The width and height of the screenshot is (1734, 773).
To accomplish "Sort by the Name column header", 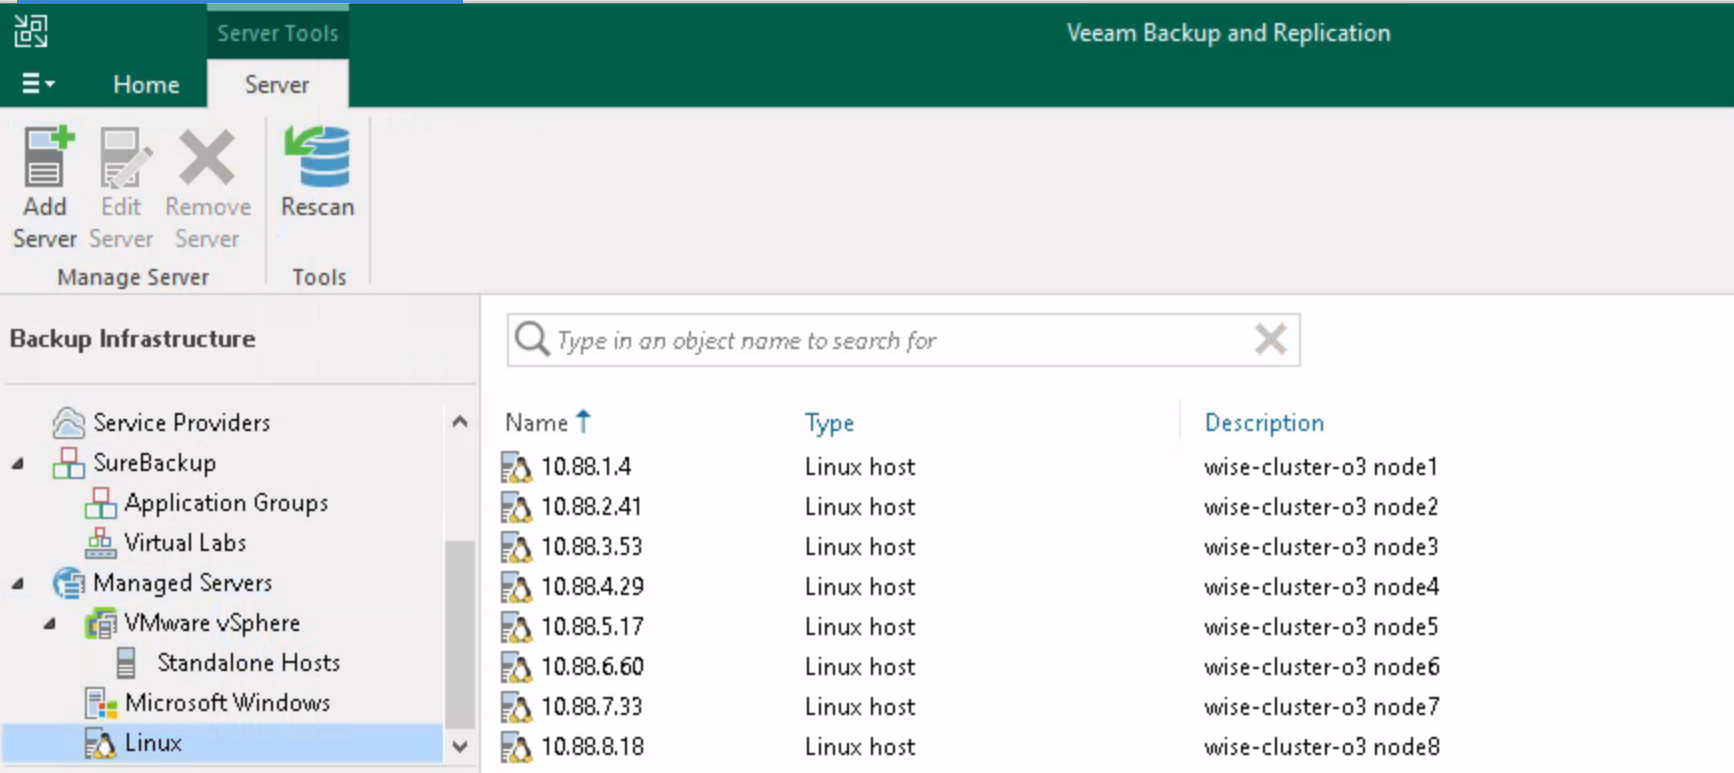I will click(x=537, y=423).
